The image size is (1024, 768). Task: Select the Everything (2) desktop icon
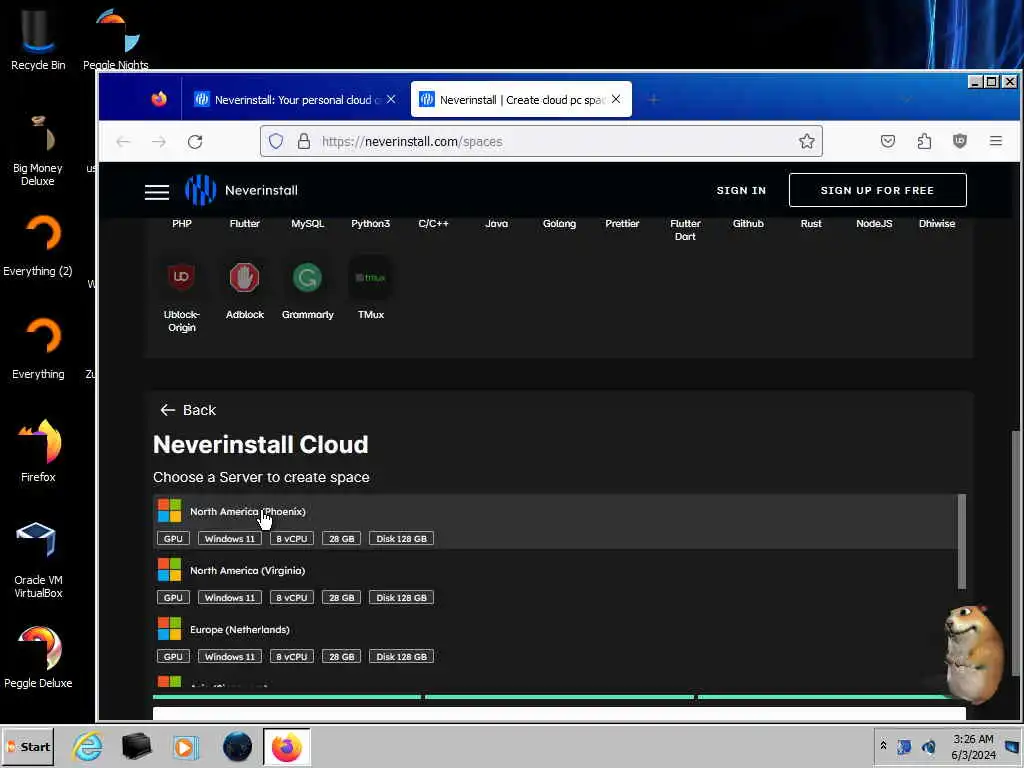pos(38,245)
